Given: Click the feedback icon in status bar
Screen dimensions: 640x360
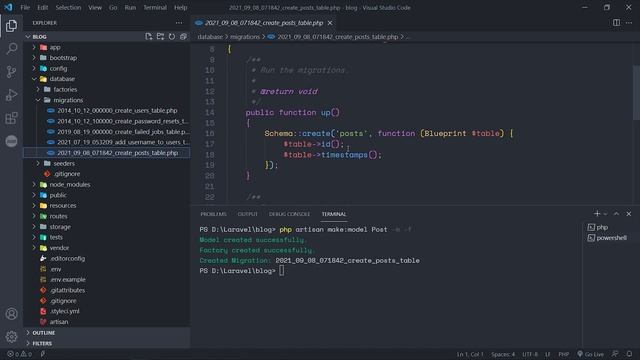Looking at the screenshot, I should click(615, 354).
